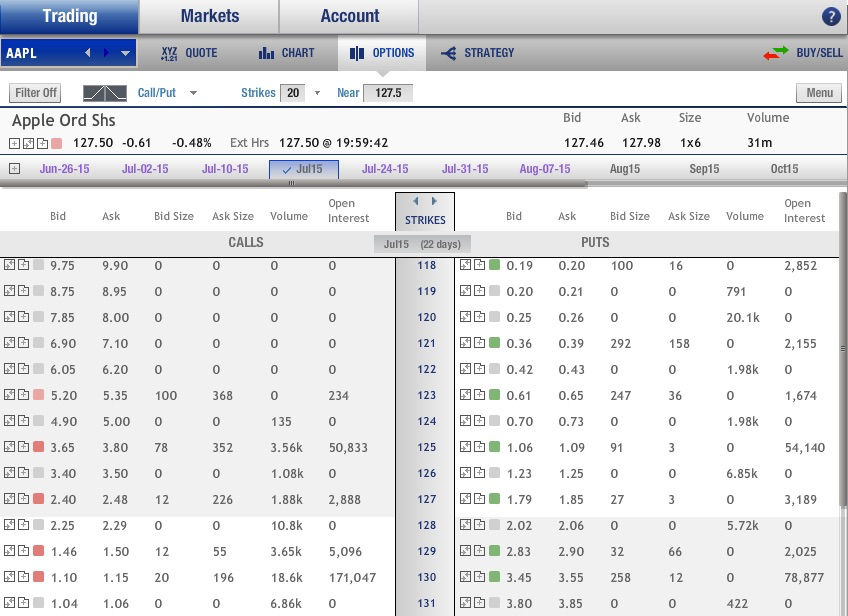This screenshot has height=616, width=848.
Task: Click red indicator square on 125 call
Action: 38,447
